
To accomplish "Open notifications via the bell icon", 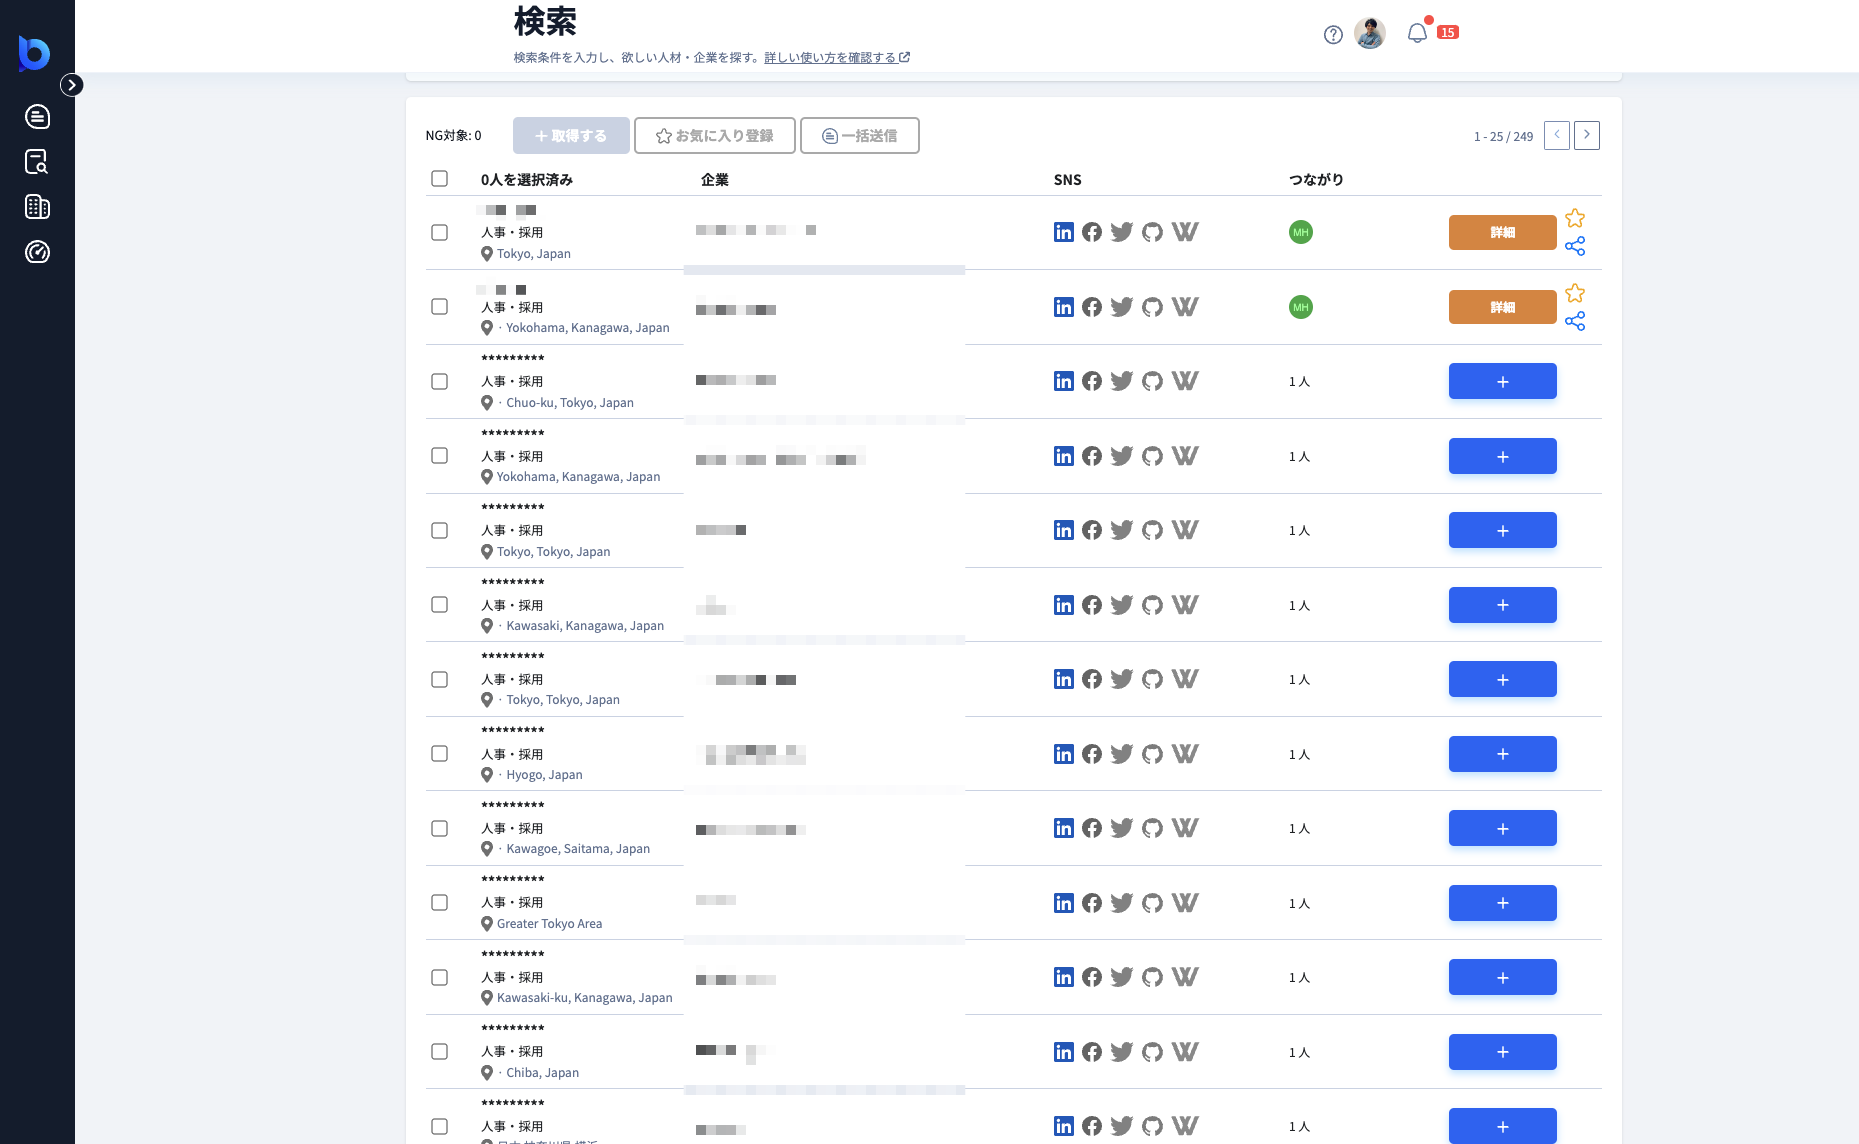I will [1416, 32].
